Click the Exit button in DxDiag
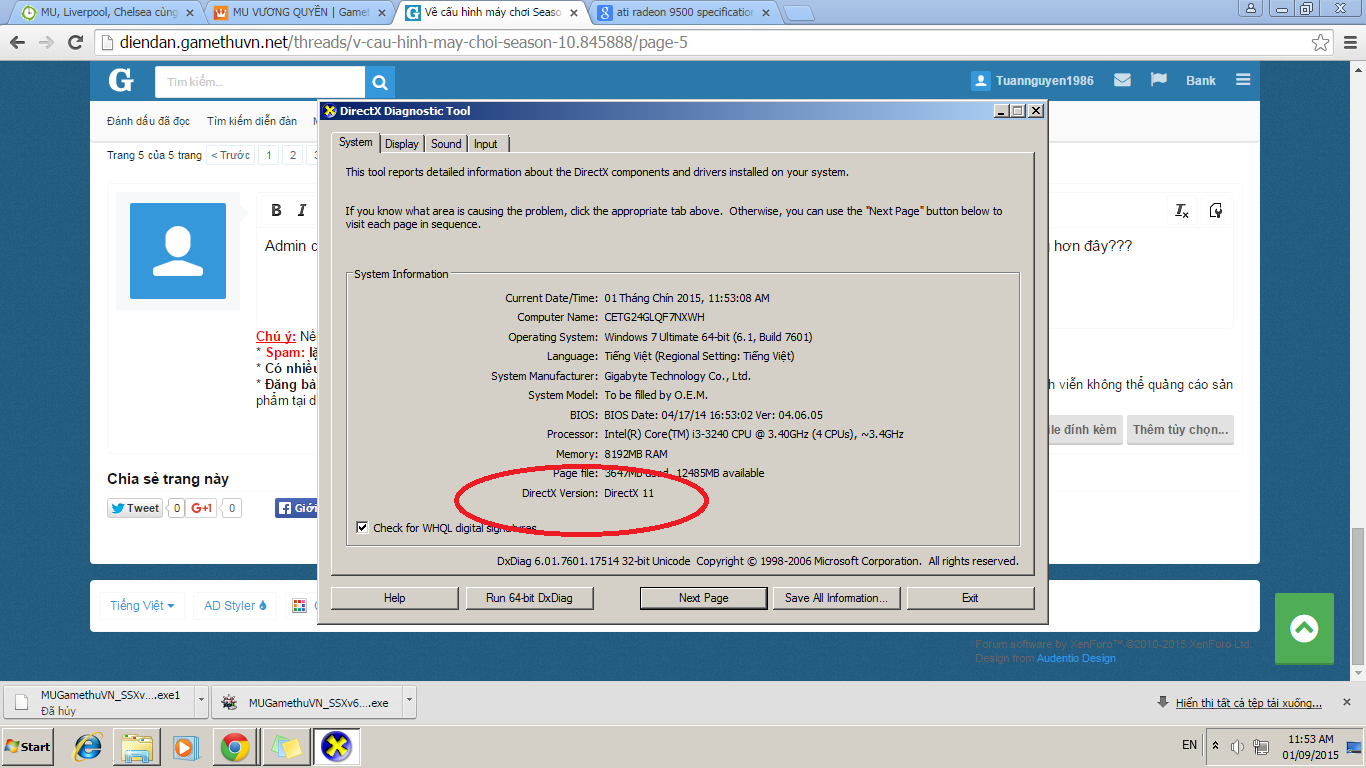Image resolution: width=1366 pixels, height=768 pixels. tap(970, 598)
